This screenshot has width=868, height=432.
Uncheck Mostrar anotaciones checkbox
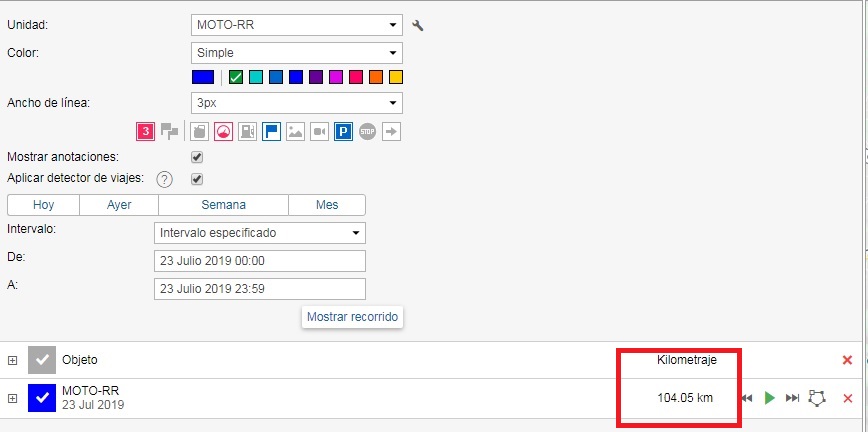point(197,157)
